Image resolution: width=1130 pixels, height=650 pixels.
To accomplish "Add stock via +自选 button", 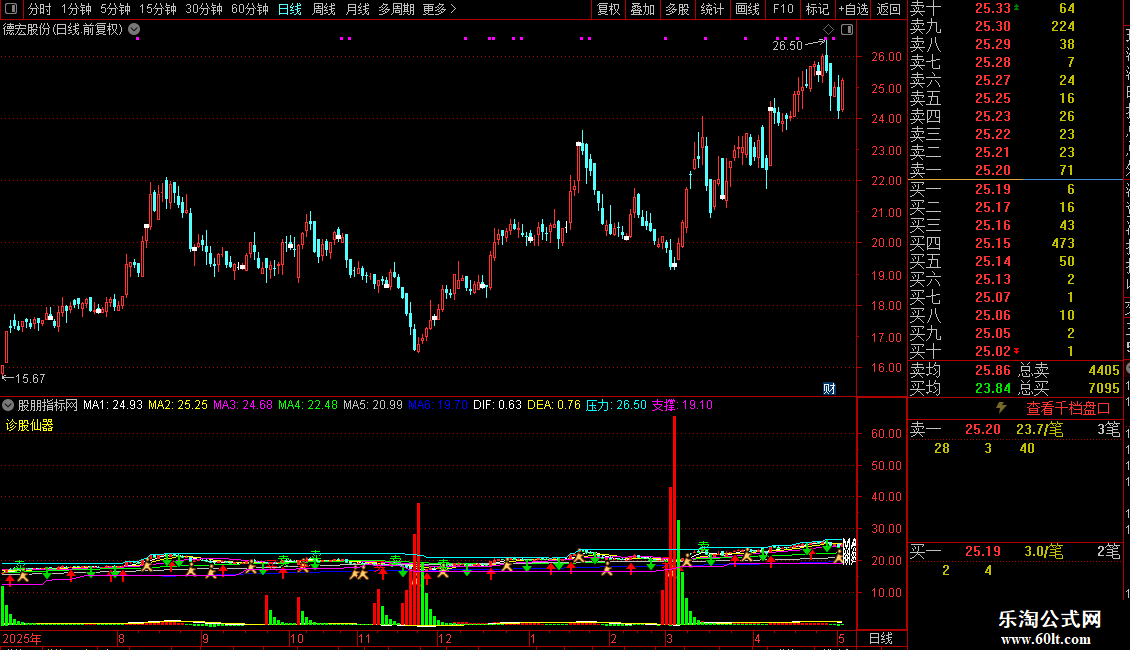I will coord(854,9).
